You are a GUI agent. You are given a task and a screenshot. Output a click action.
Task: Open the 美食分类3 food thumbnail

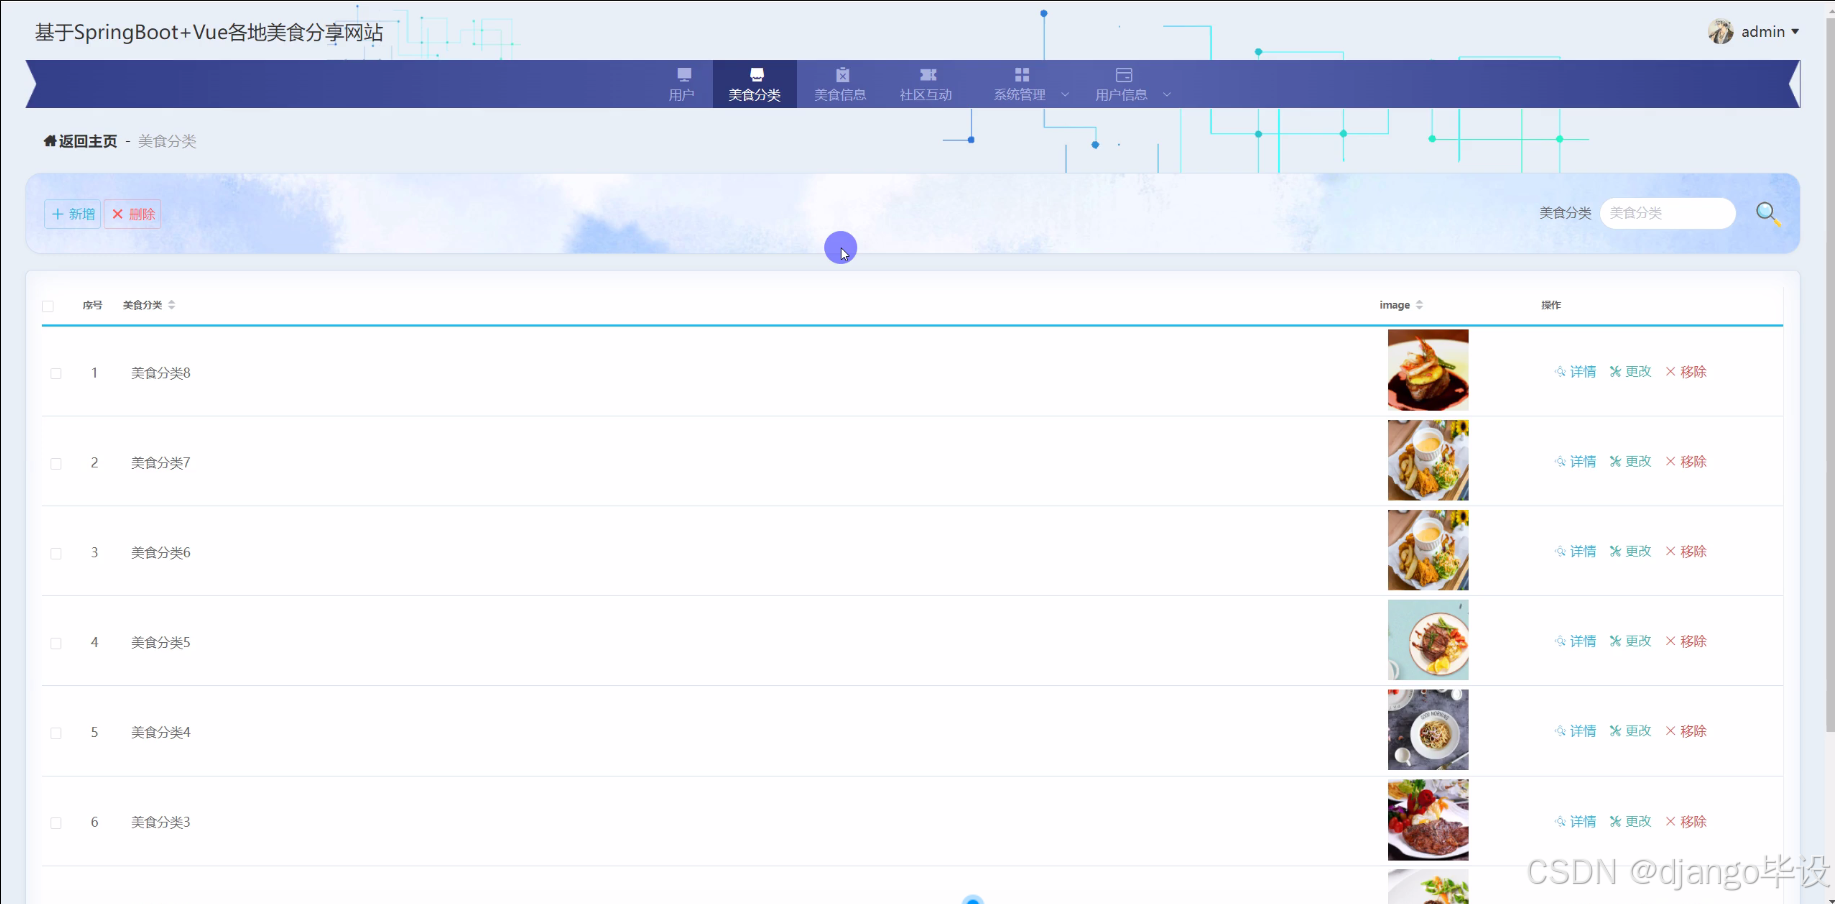(1428, 820)
